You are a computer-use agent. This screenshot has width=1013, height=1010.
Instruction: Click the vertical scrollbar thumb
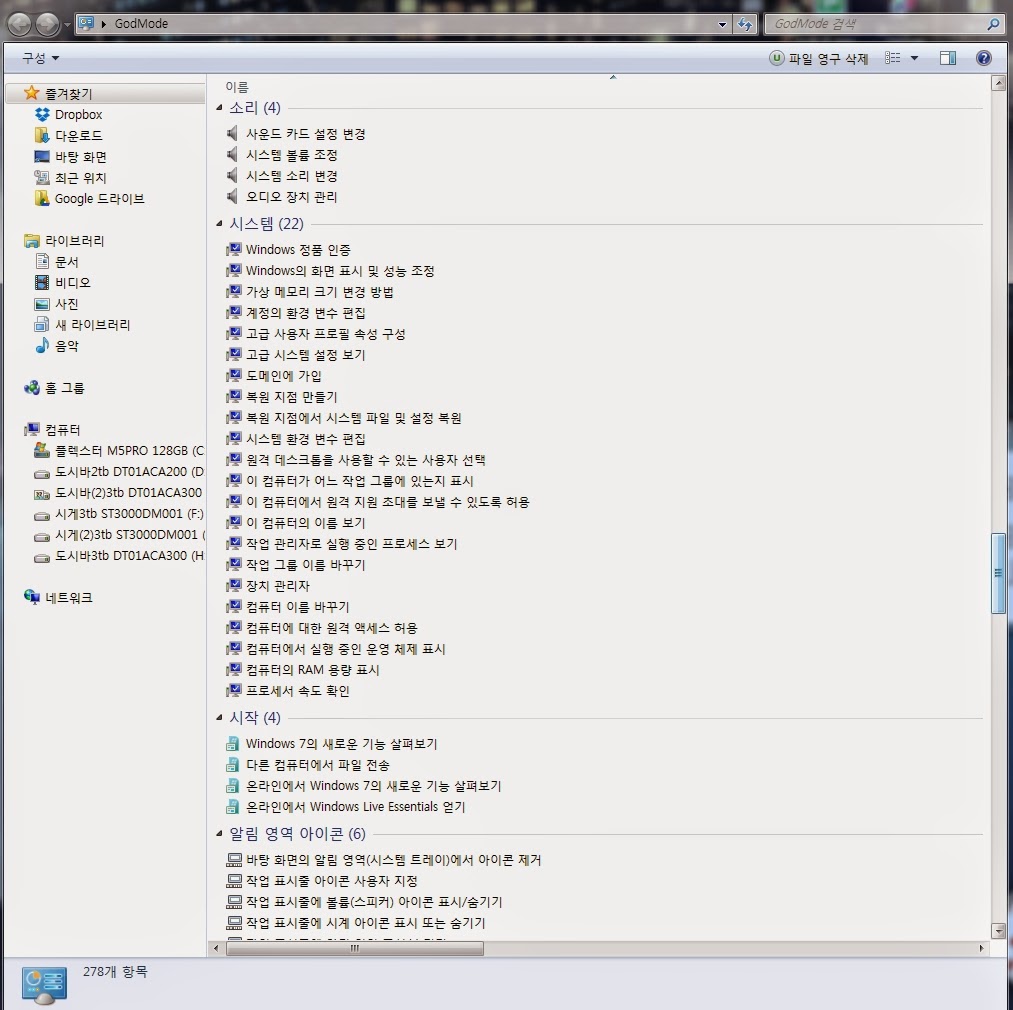(x=998, y=573)
